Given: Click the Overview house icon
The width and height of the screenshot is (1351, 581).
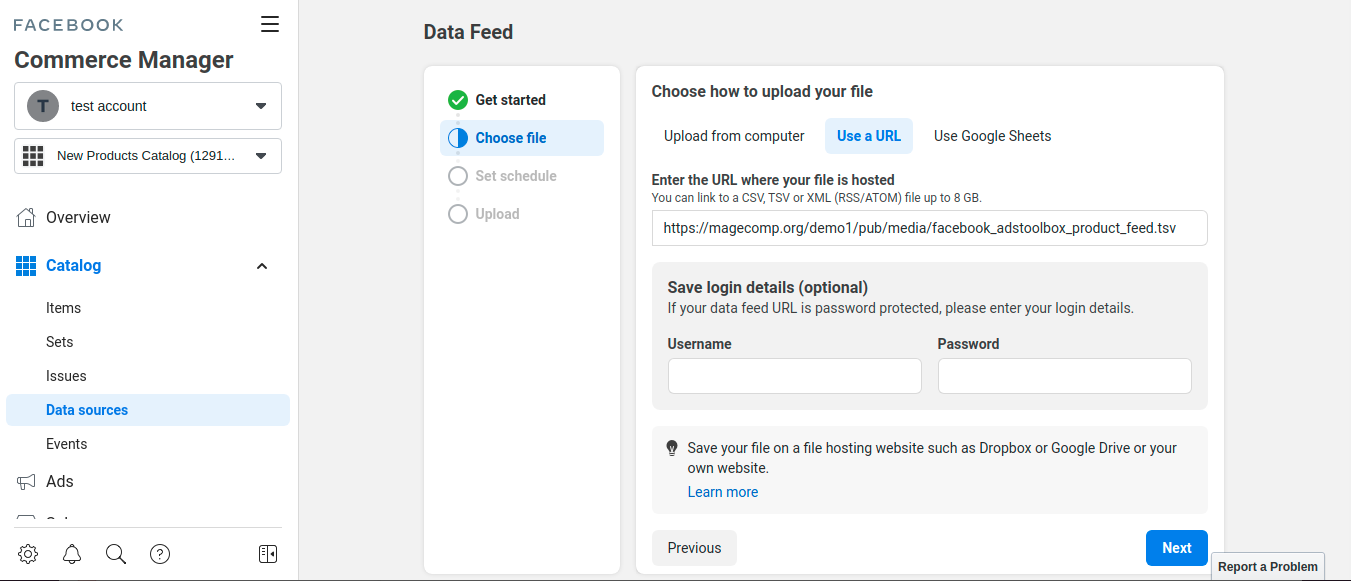Looking at the screenshot, I should [x=26, y=217].
